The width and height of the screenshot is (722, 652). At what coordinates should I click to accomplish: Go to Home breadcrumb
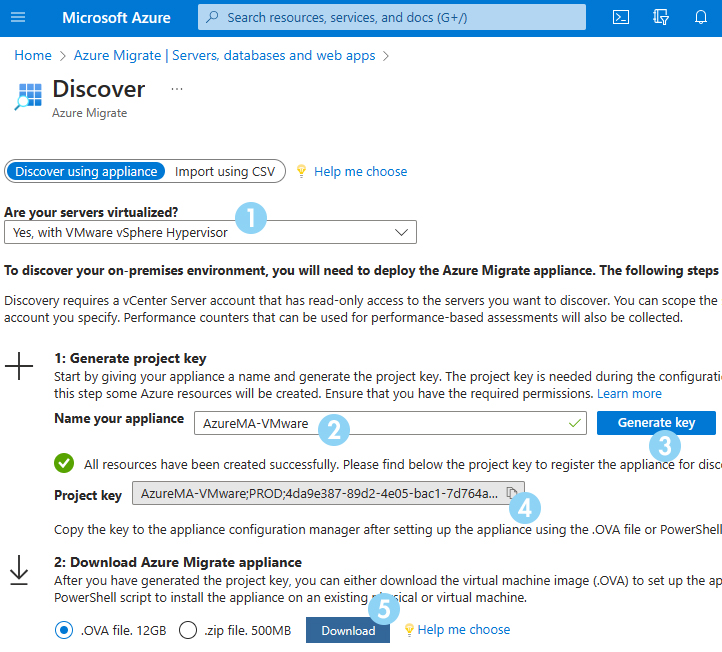33,55
